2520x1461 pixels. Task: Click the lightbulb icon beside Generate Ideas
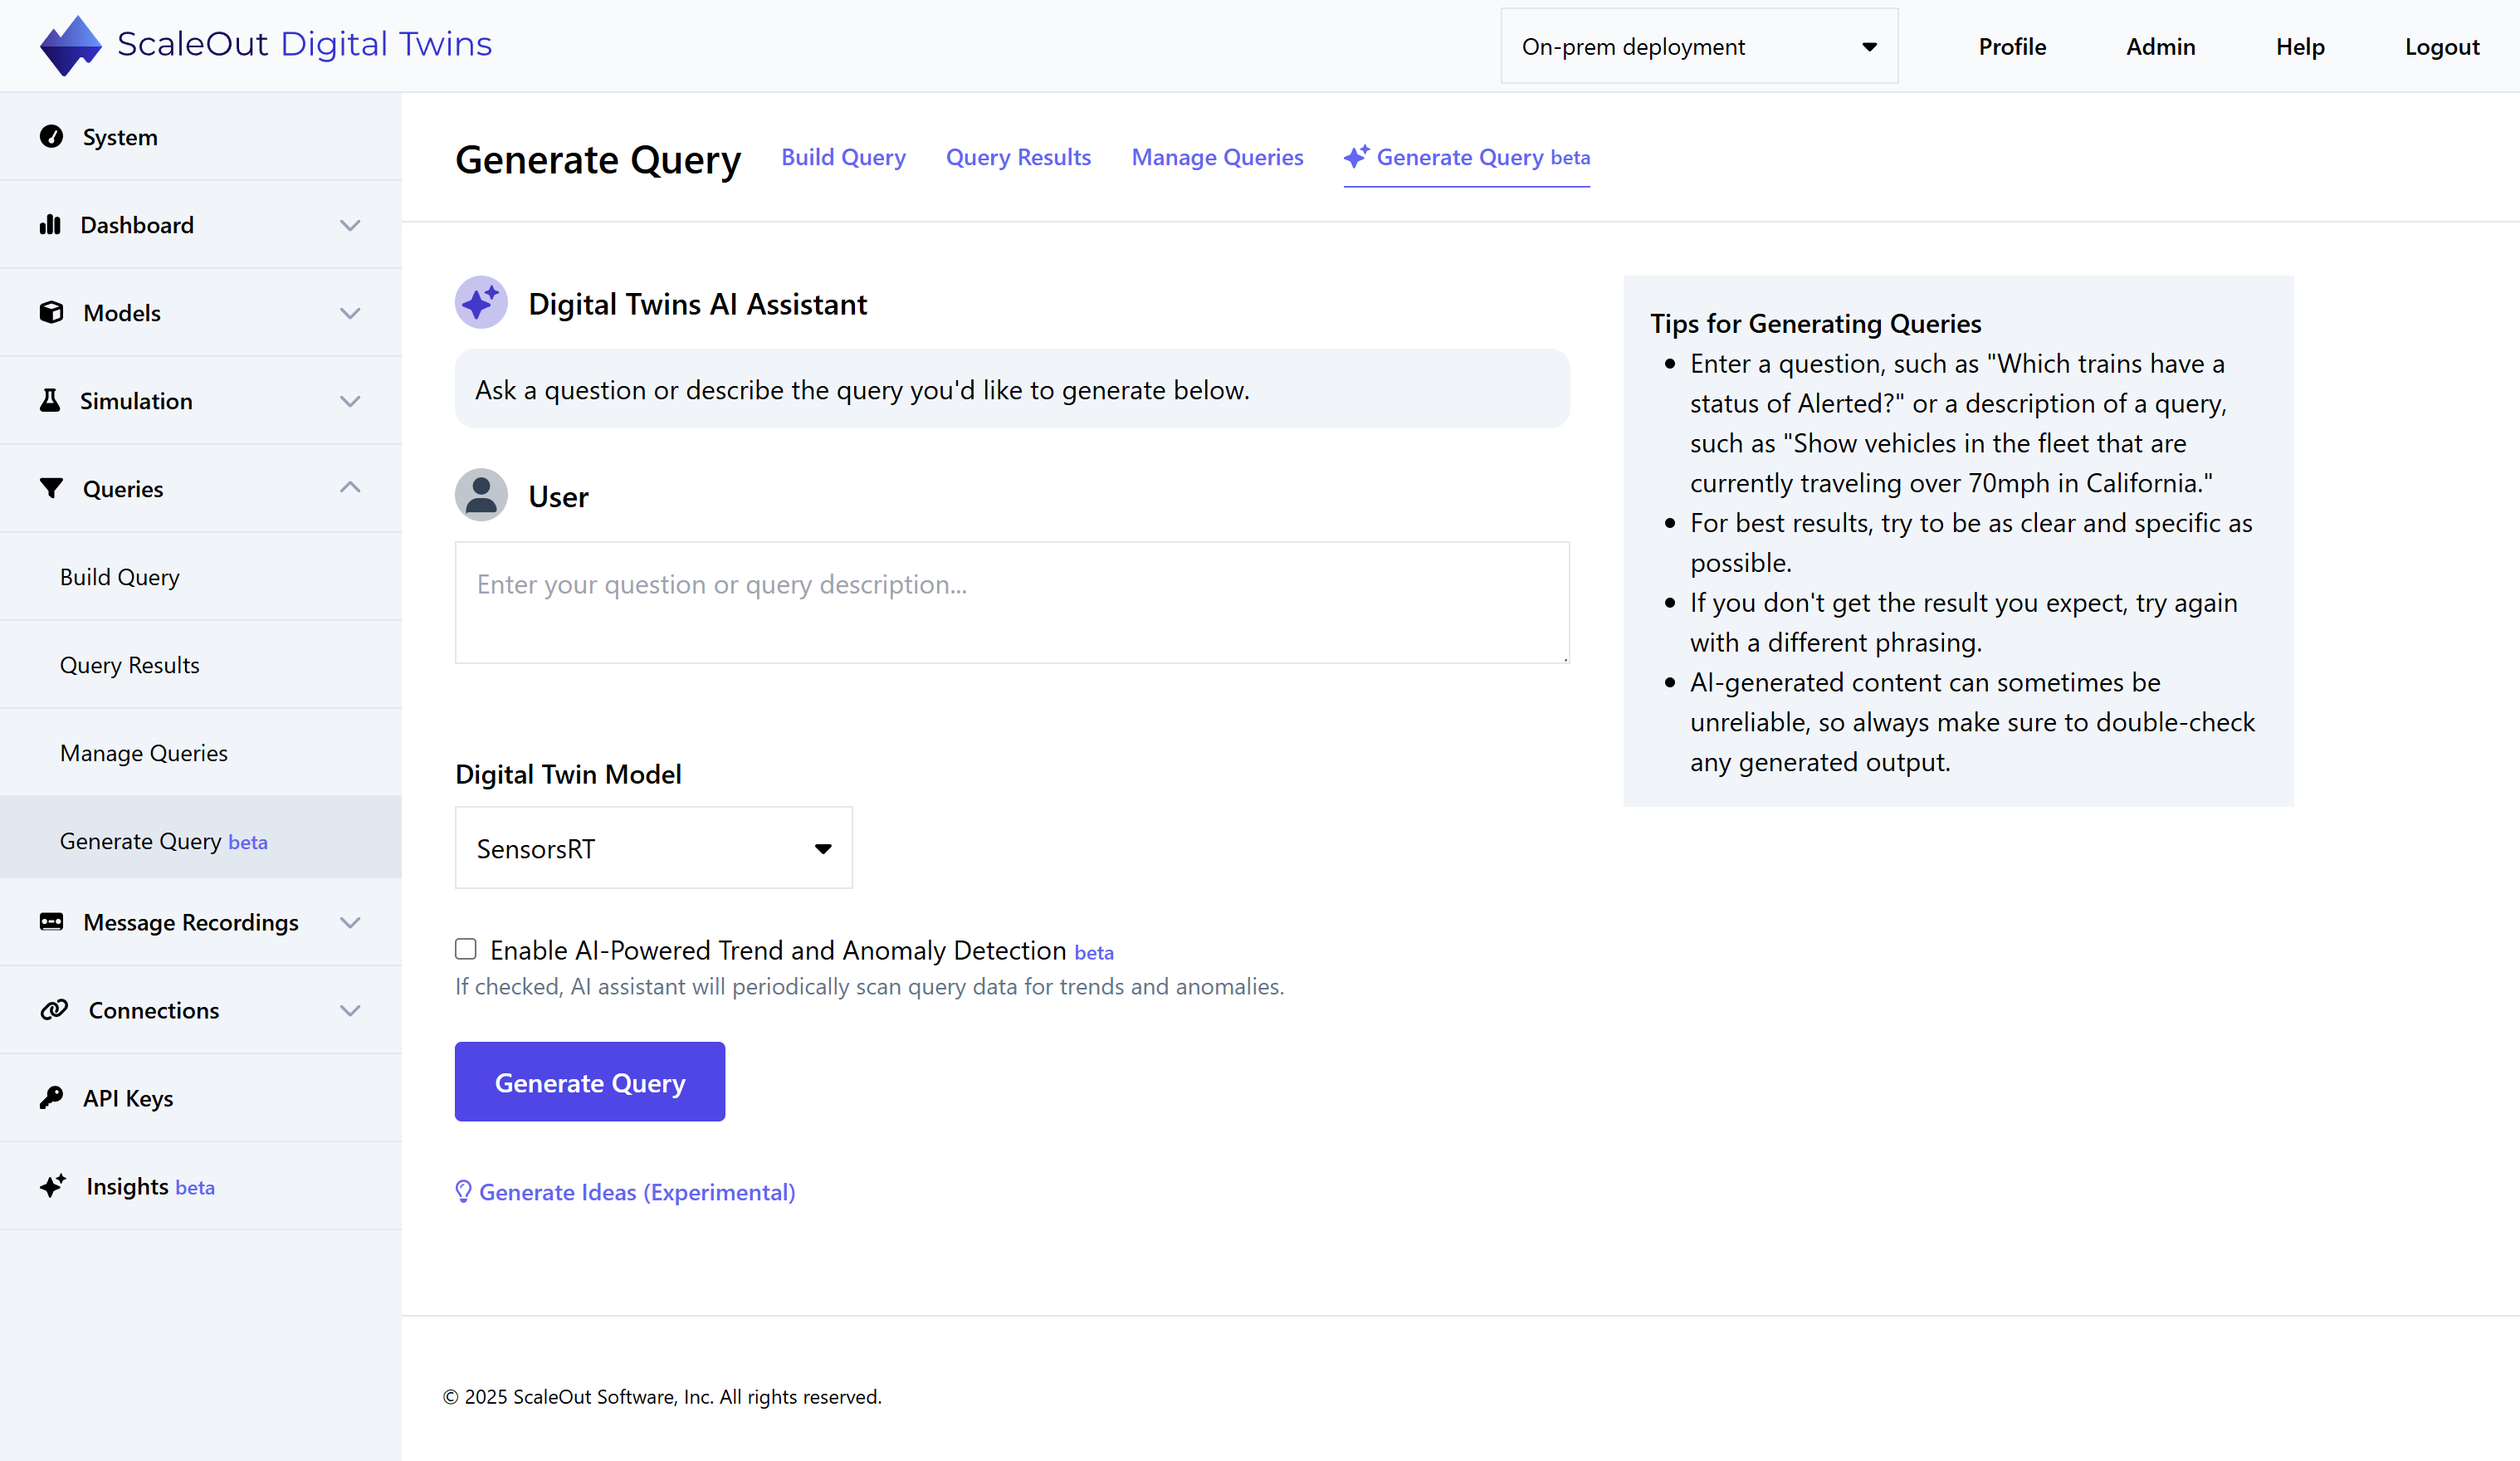[x=463, y=1191]
